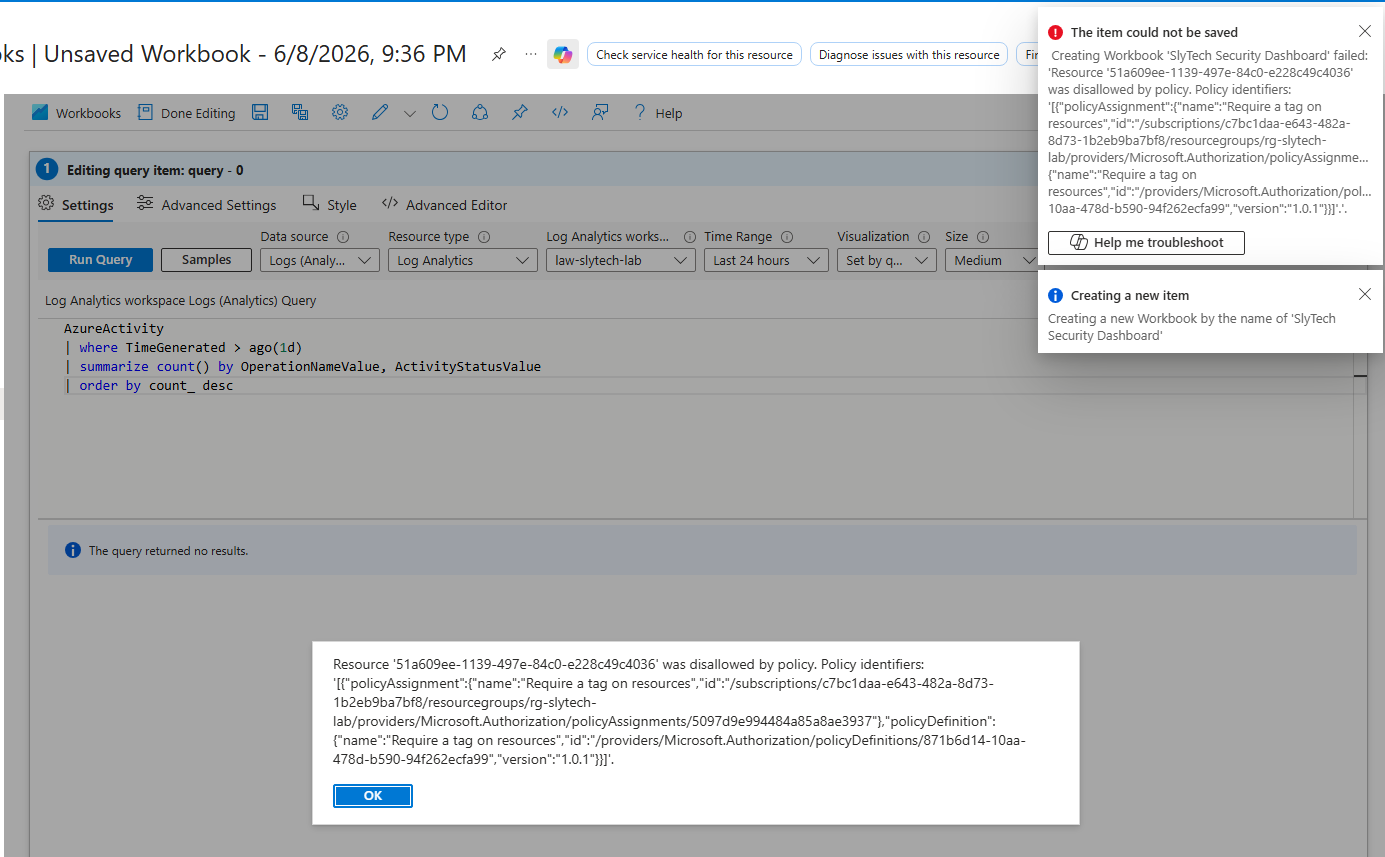Click the Run Query button
This screenshot has width=1385, height=857.
tap(100, 260)
